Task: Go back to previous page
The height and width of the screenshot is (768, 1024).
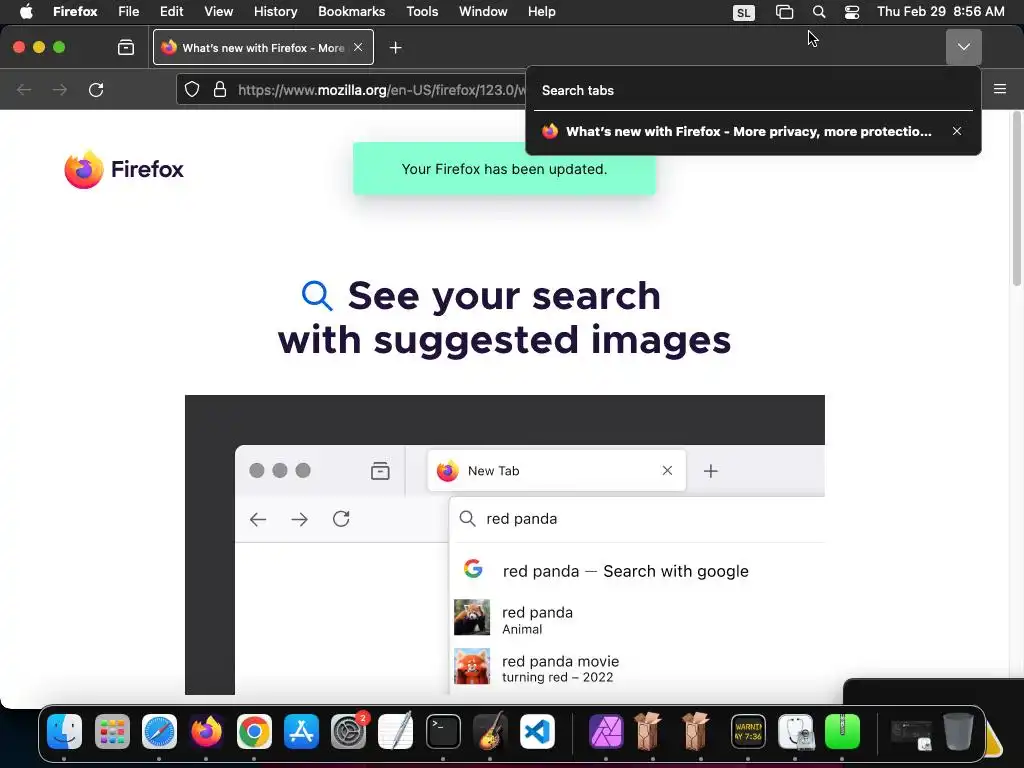Action: pos(24,89)
